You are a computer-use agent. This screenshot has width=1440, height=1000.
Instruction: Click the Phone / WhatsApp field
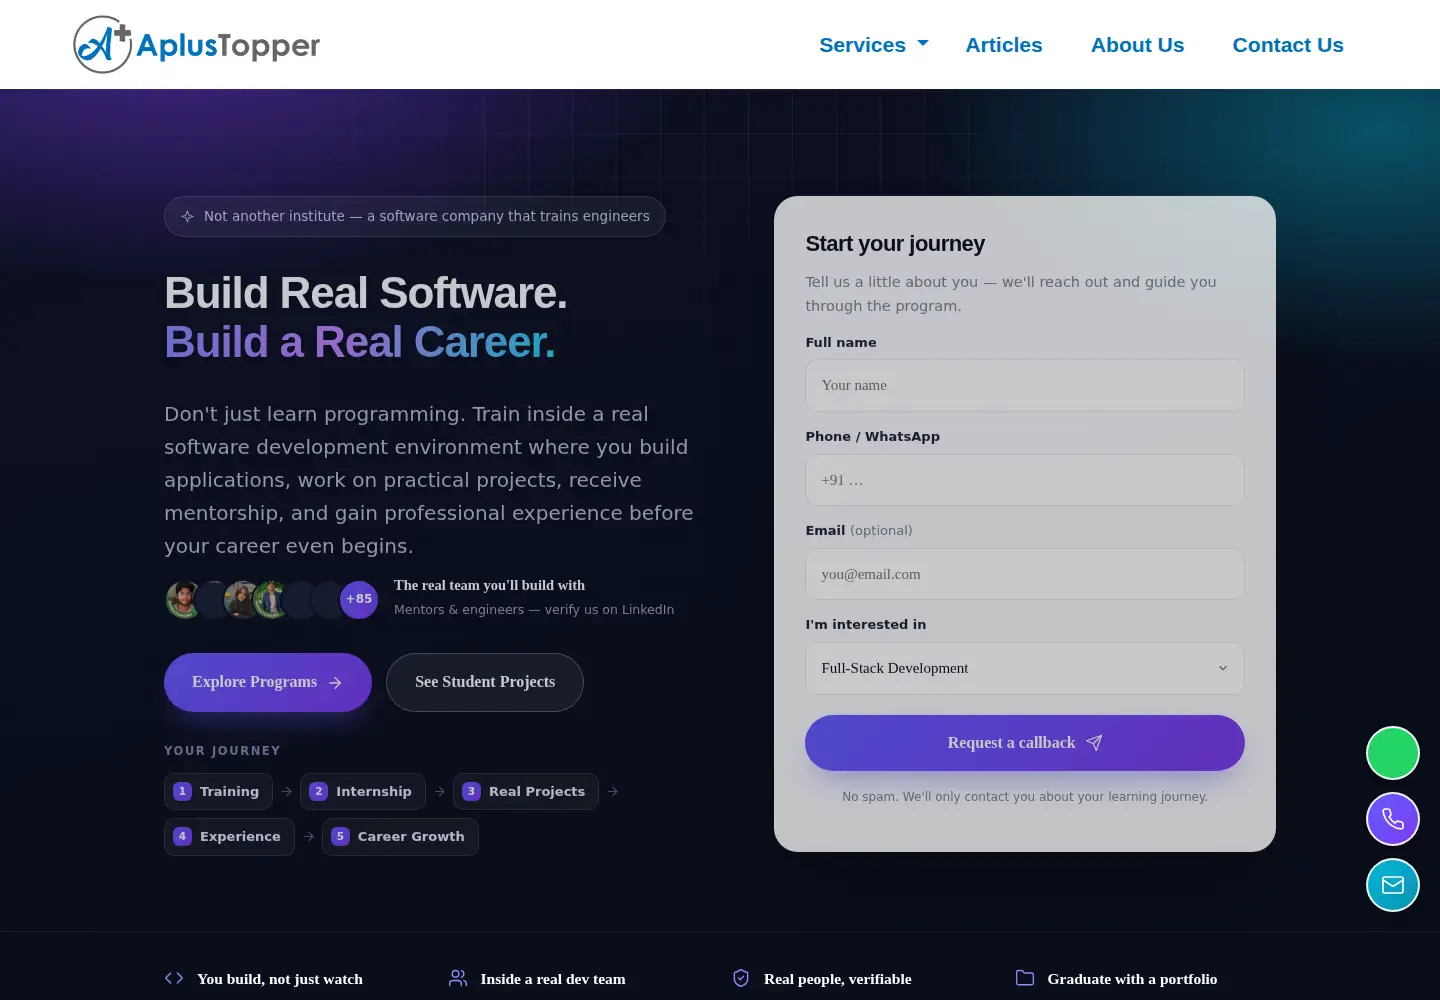tap(1025, 480)
